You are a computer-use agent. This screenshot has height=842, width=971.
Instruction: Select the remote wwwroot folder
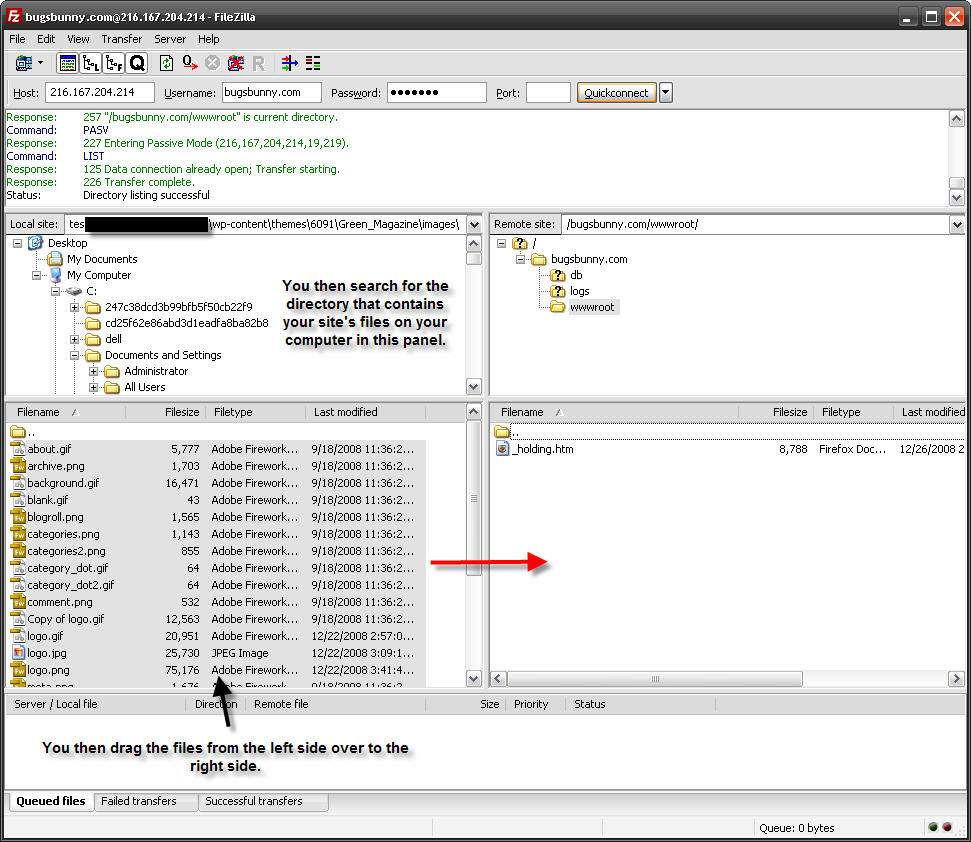[592, 307]
